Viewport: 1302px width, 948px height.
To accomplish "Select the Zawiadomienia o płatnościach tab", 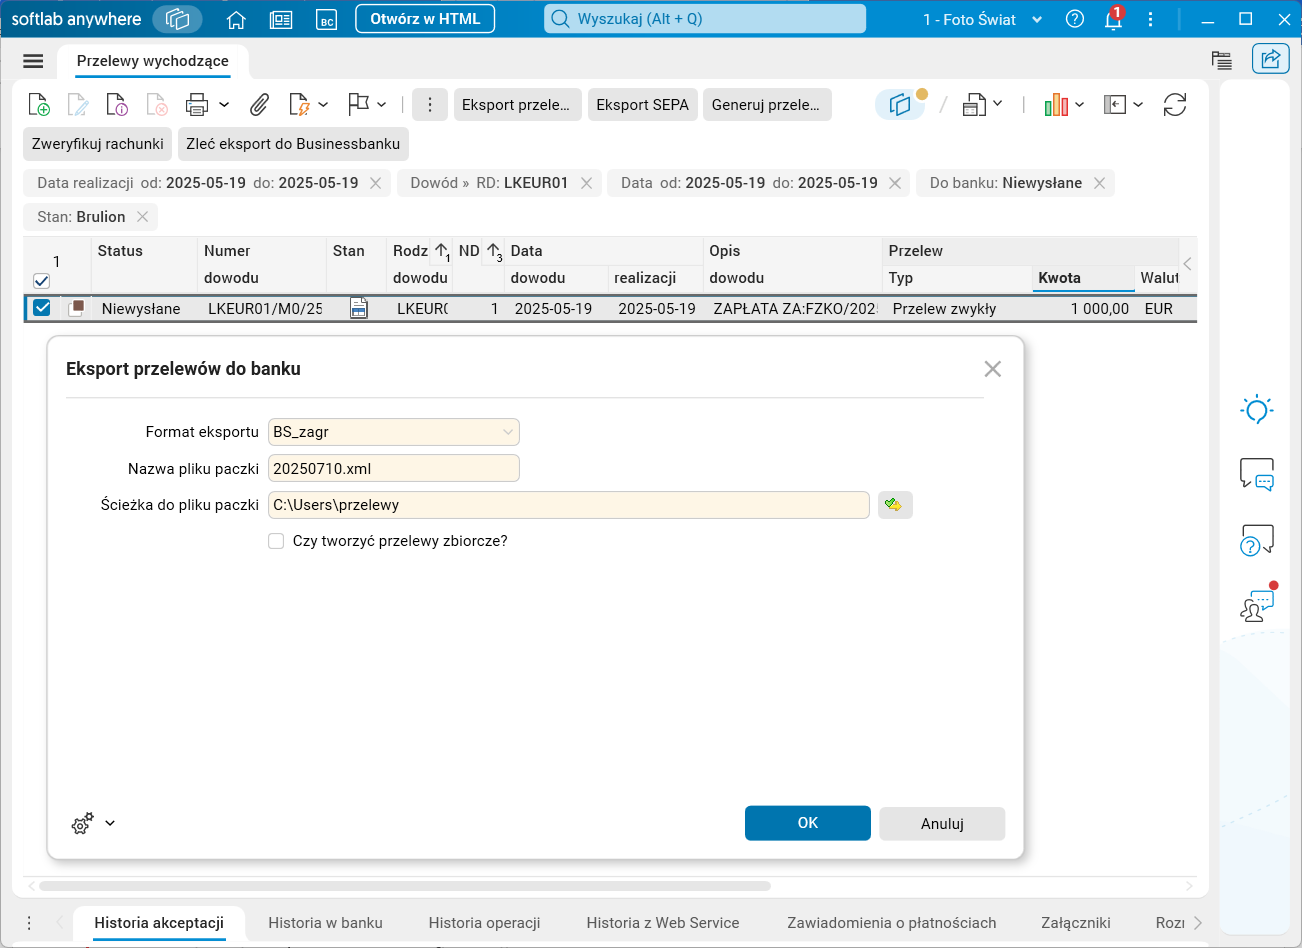I will coord(892,923).
